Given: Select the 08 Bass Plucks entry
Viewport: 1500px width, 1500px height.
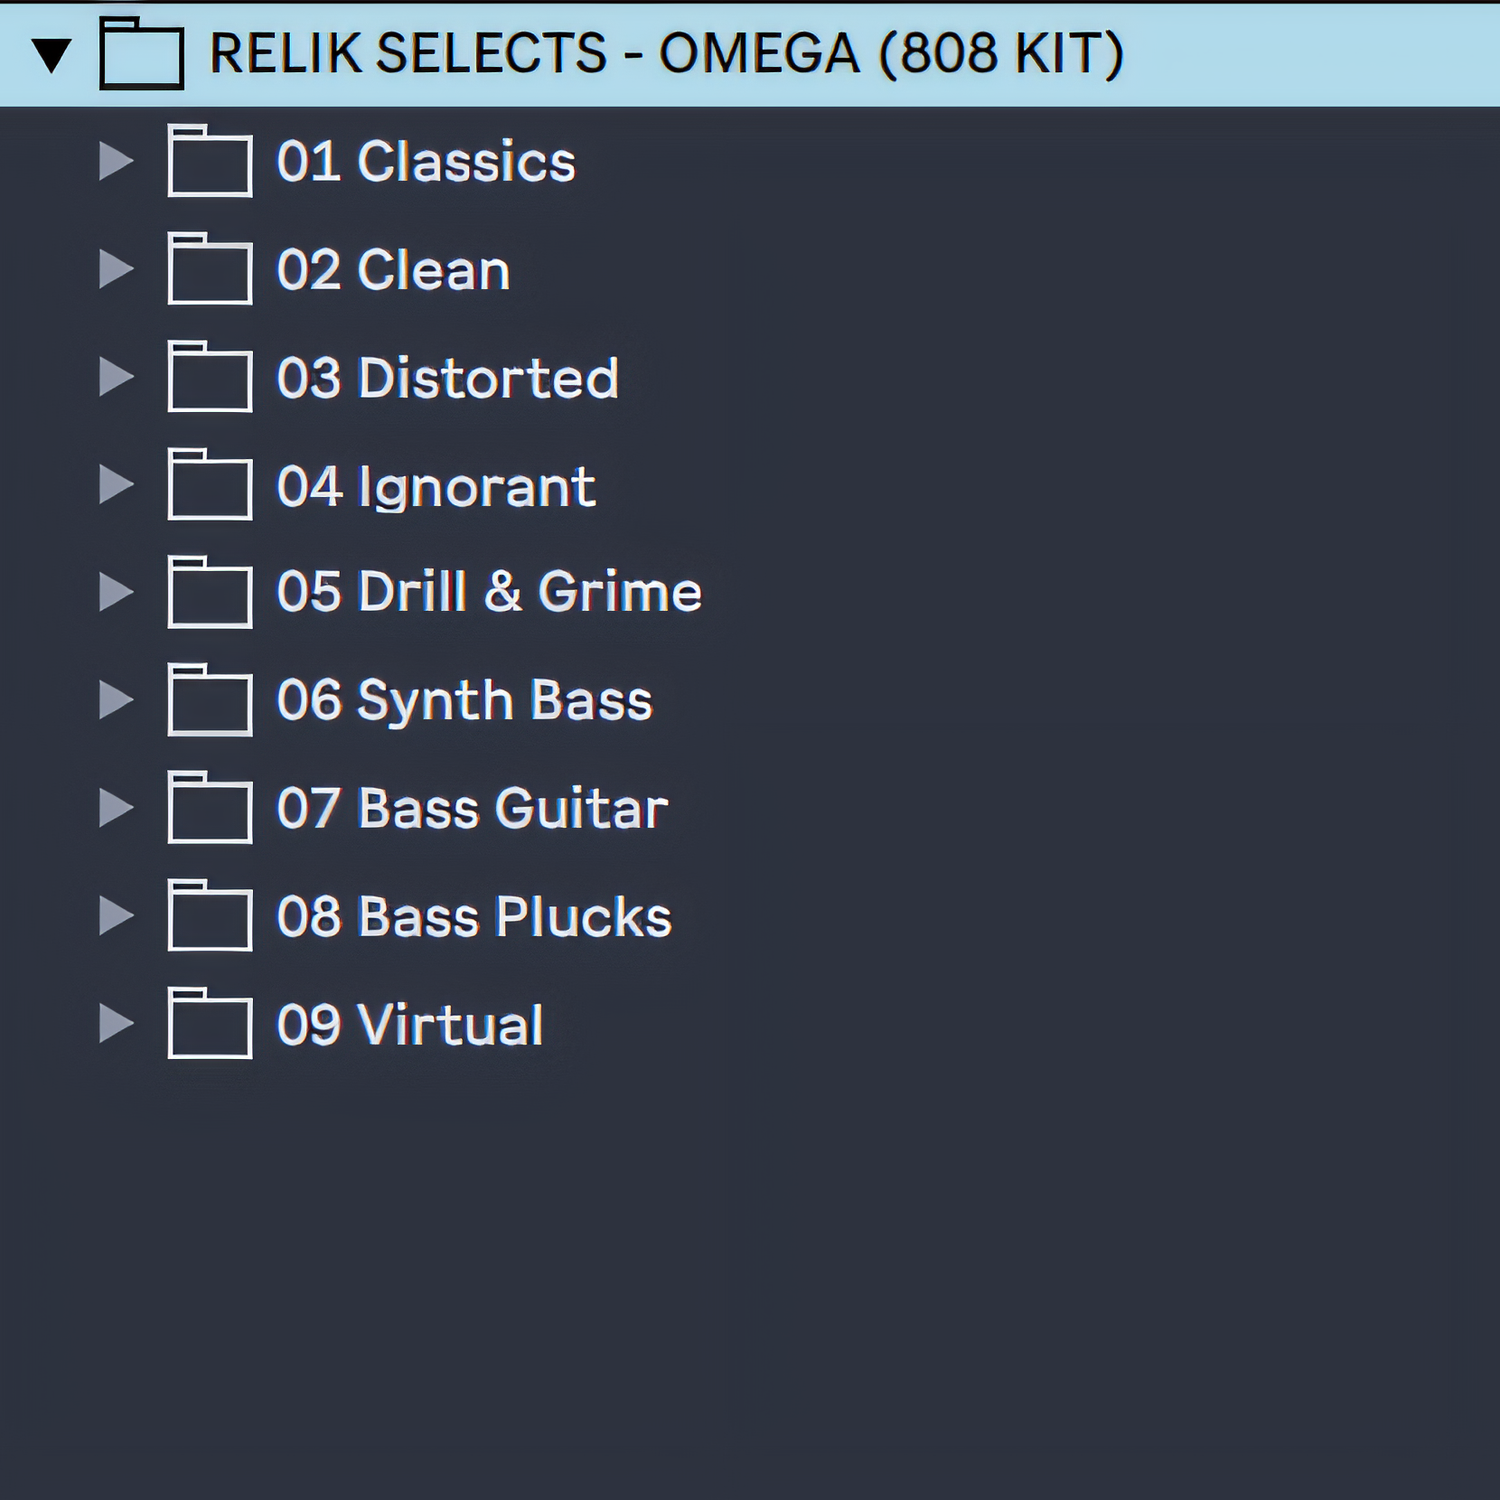Looking at the screenshot, I should point(474,916).
